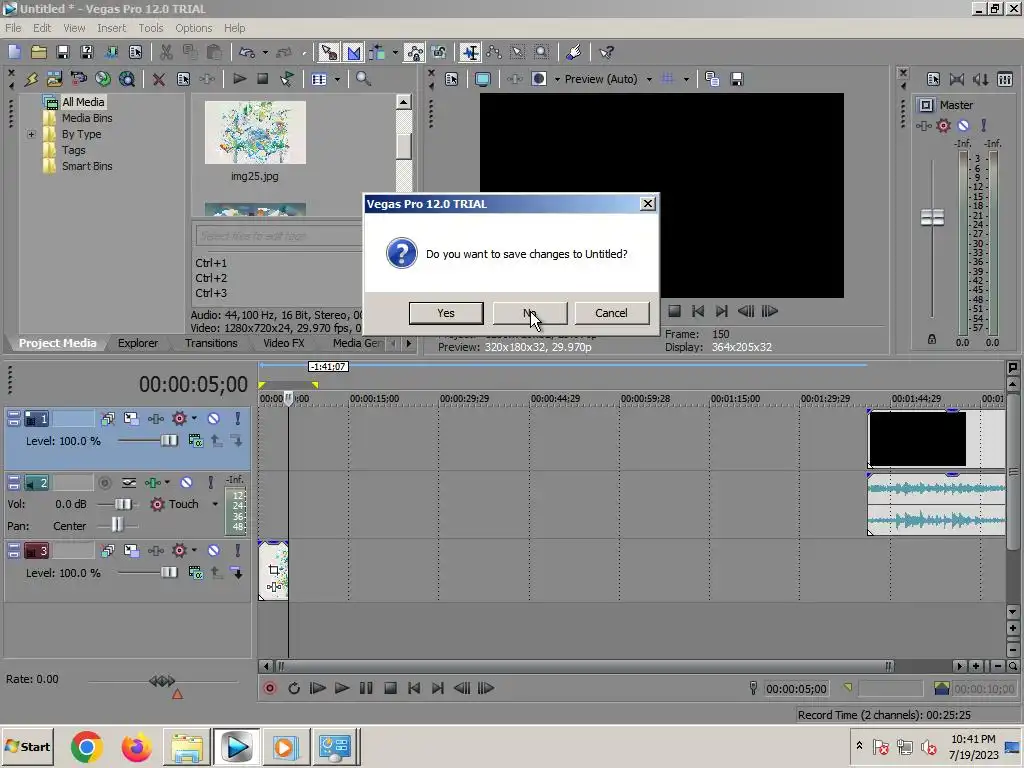Click the Loop Playback icon

(x=294, y=688)
